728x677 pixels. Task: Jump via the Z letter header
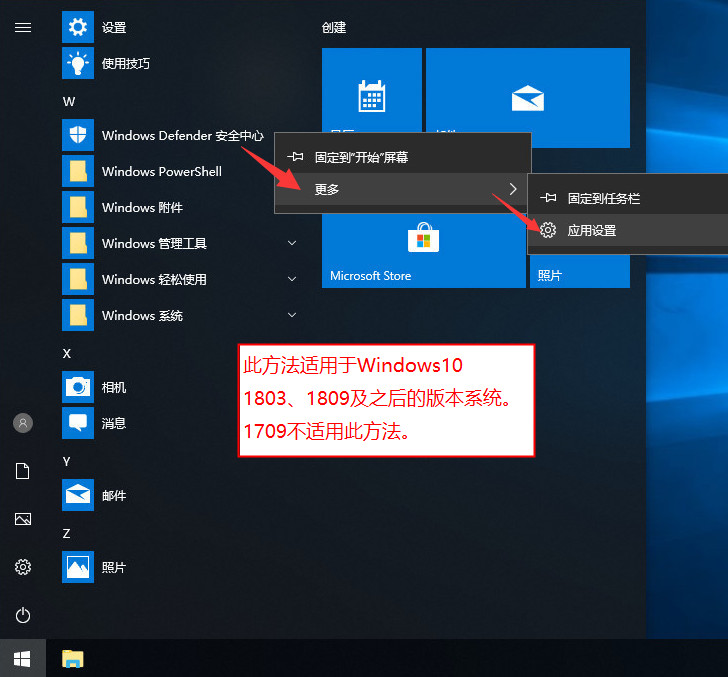point(66,534)
